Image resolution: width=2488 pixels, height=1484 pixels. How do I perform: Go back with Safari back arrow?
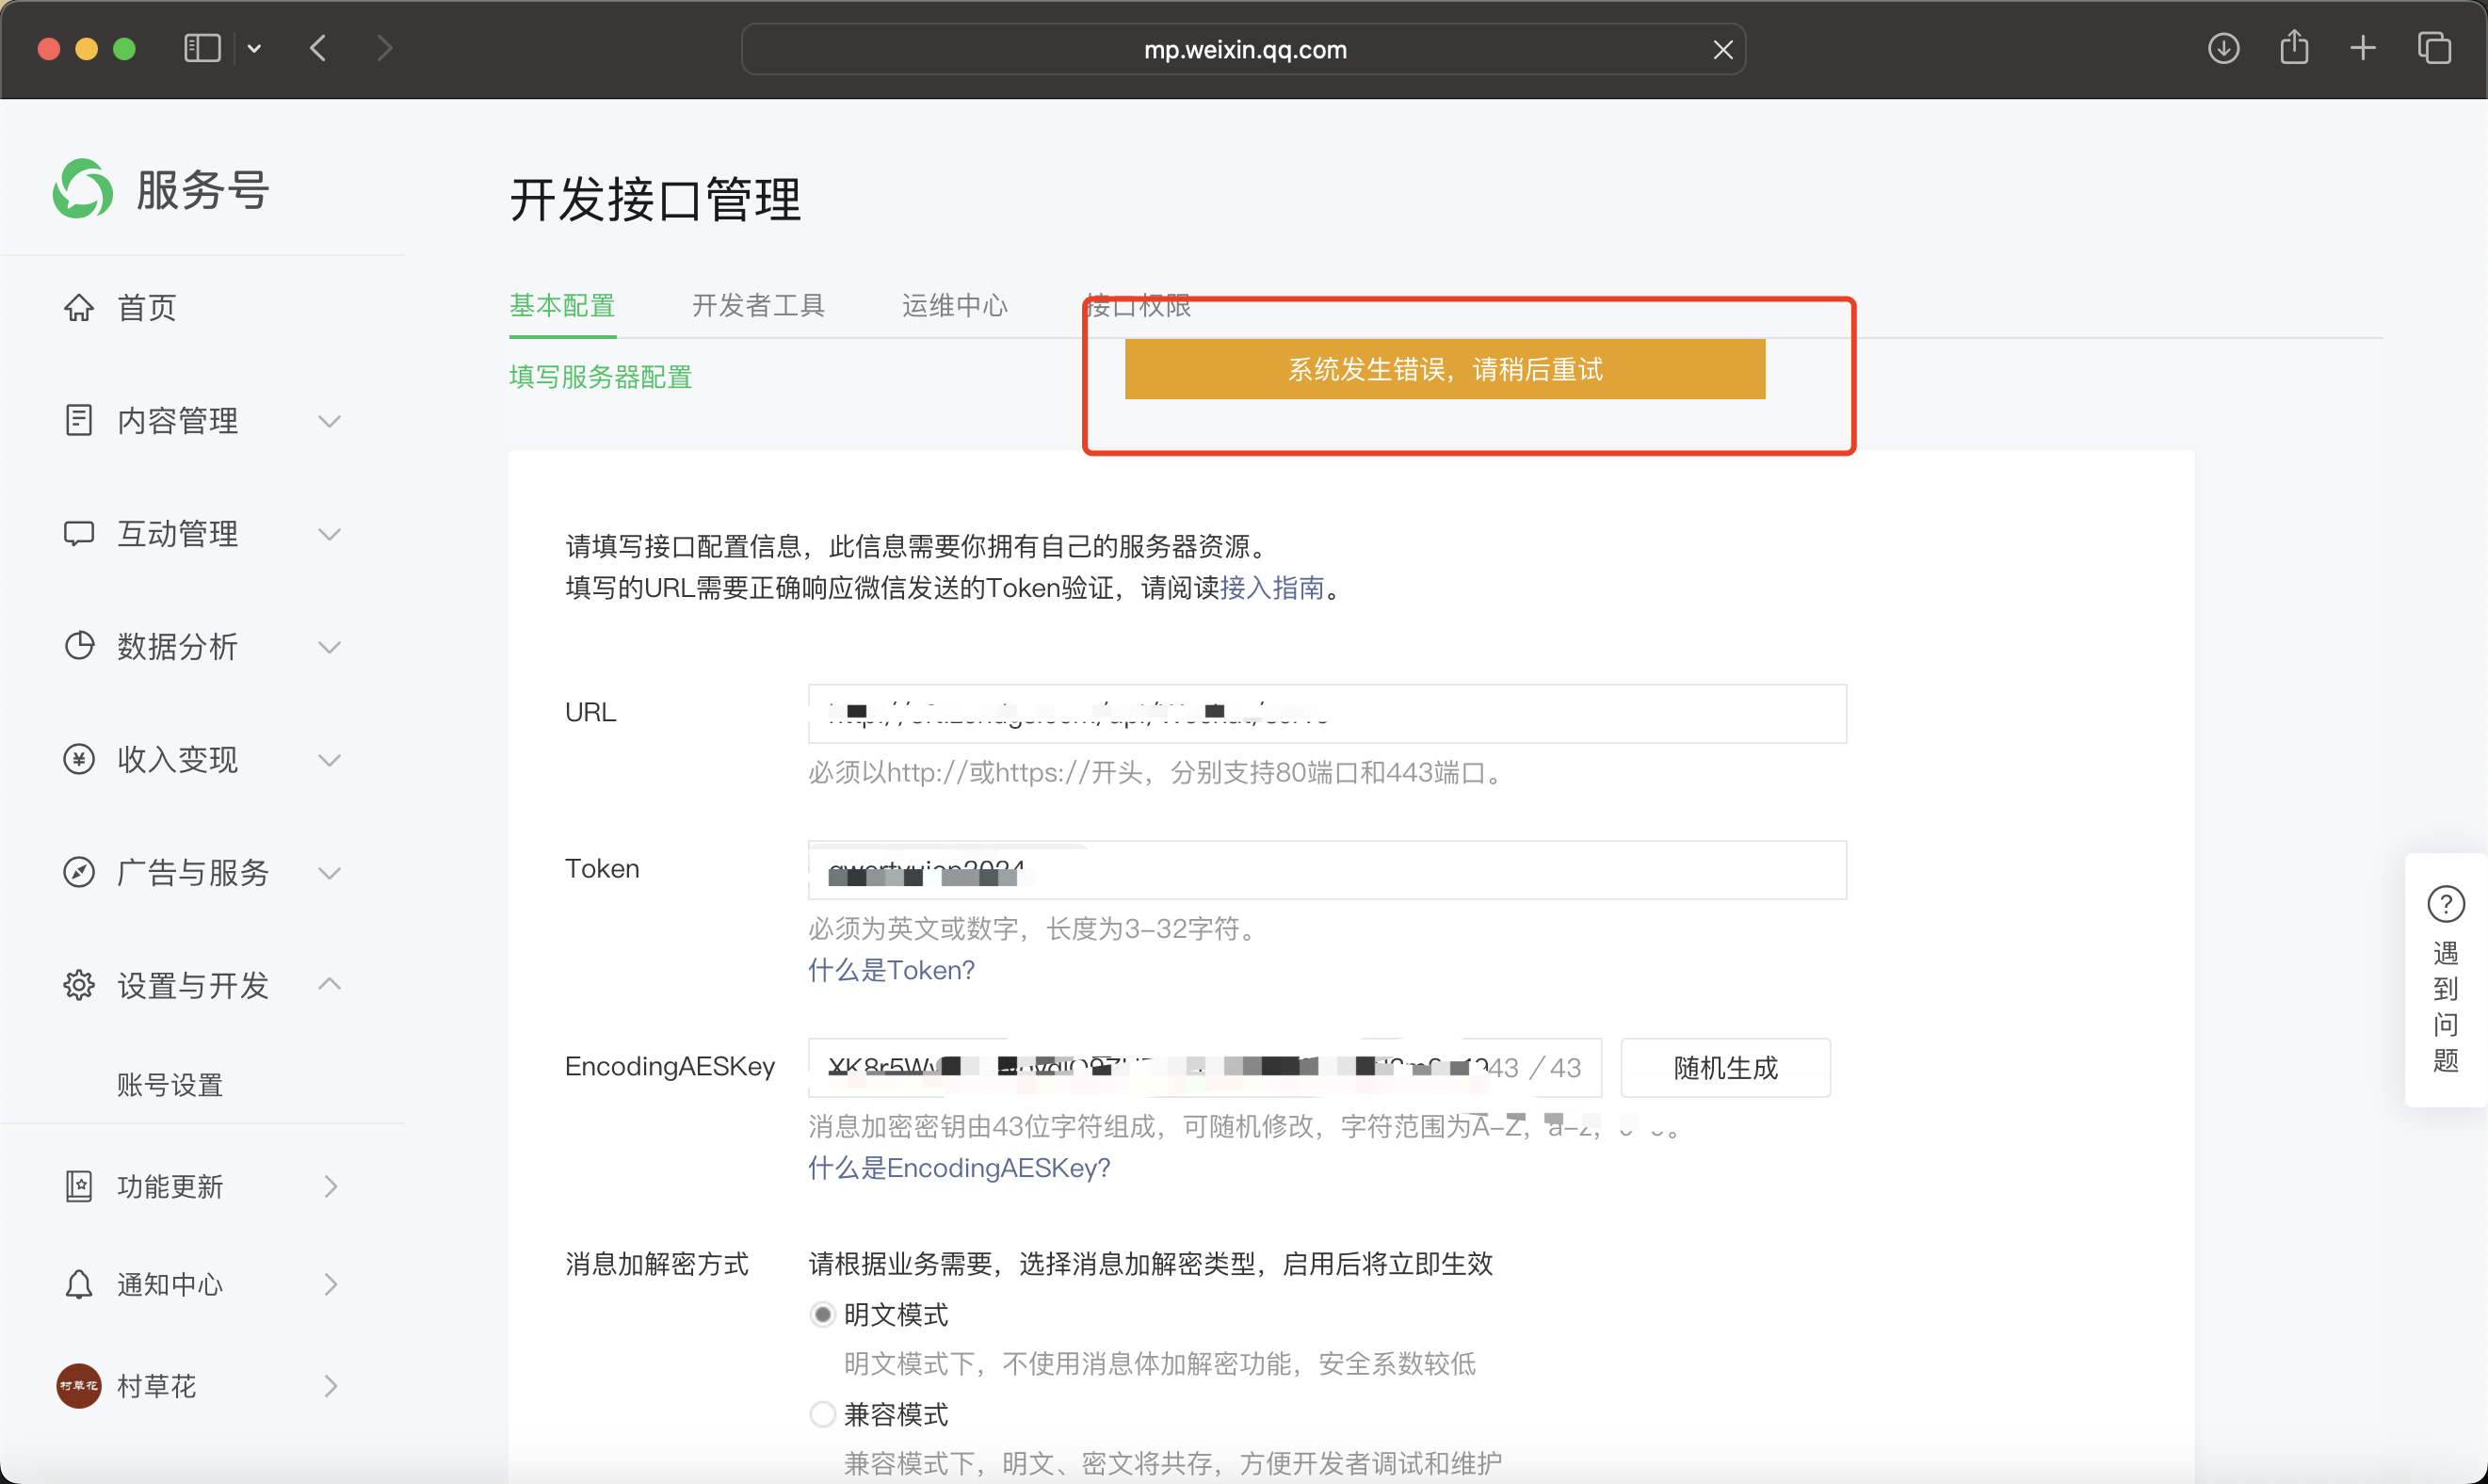[318, 48]
